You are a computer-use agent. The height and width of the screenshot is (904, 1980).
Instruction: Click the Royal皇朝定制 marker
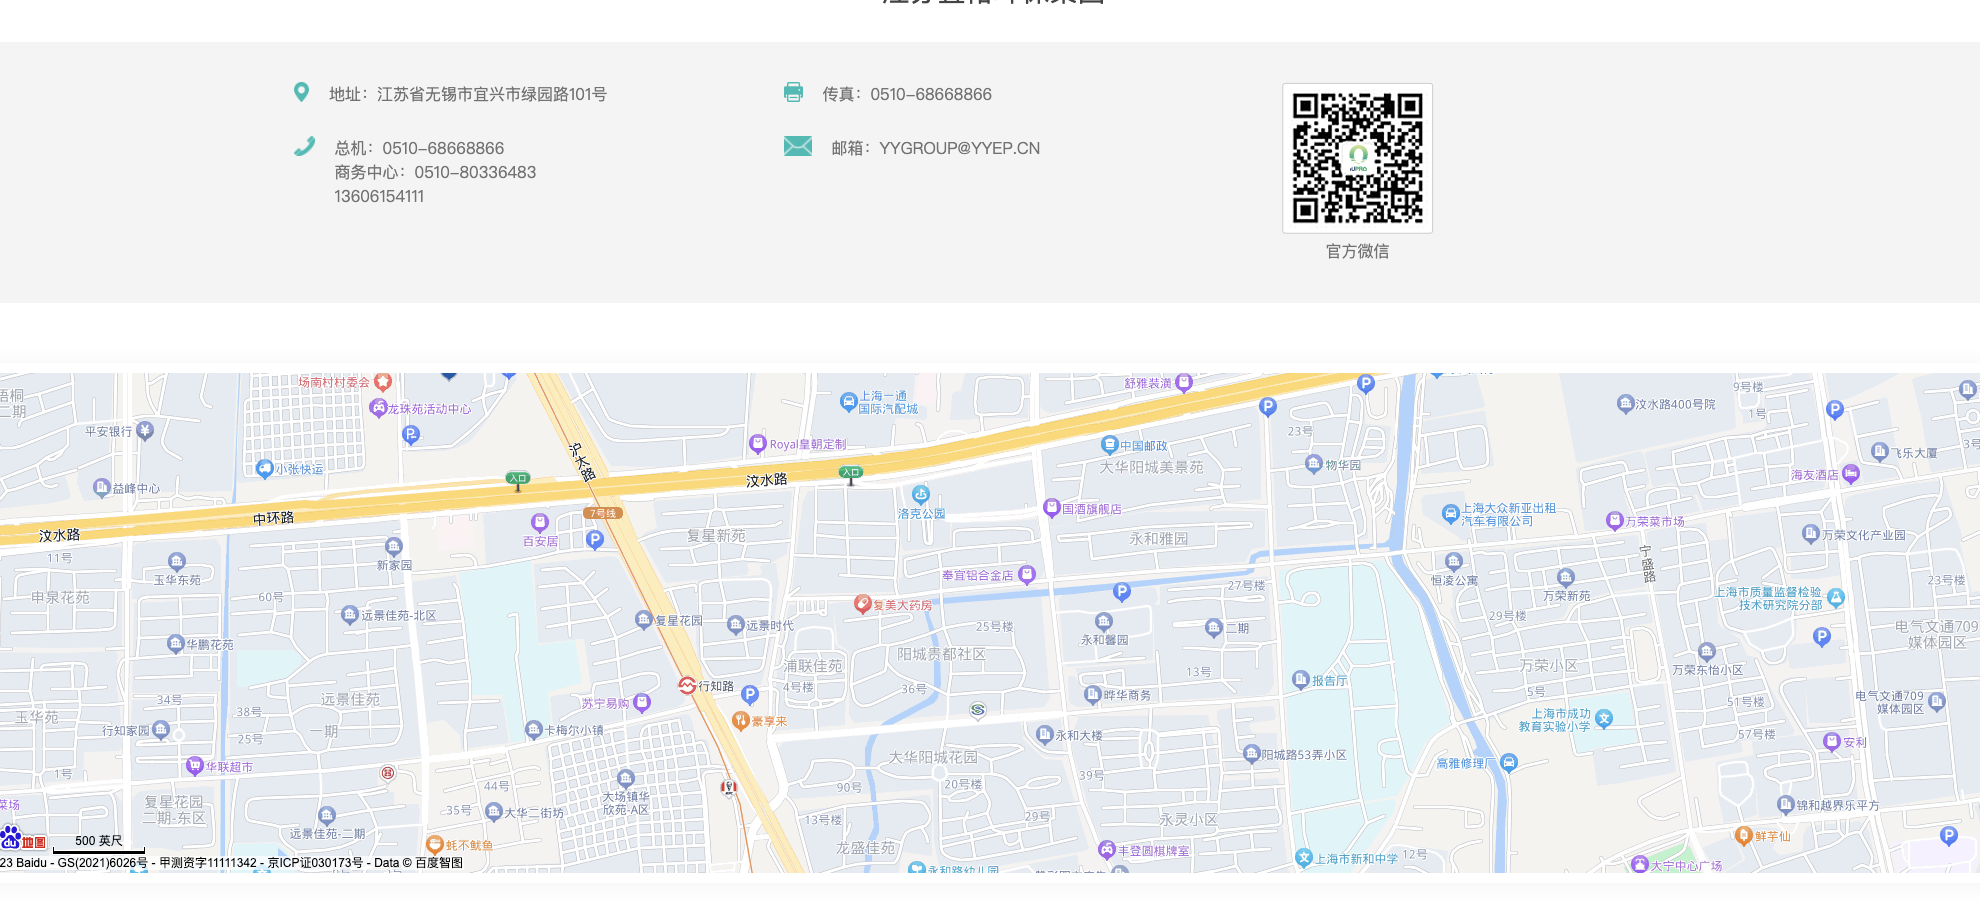pyautogui.click(x=758, y=443)
